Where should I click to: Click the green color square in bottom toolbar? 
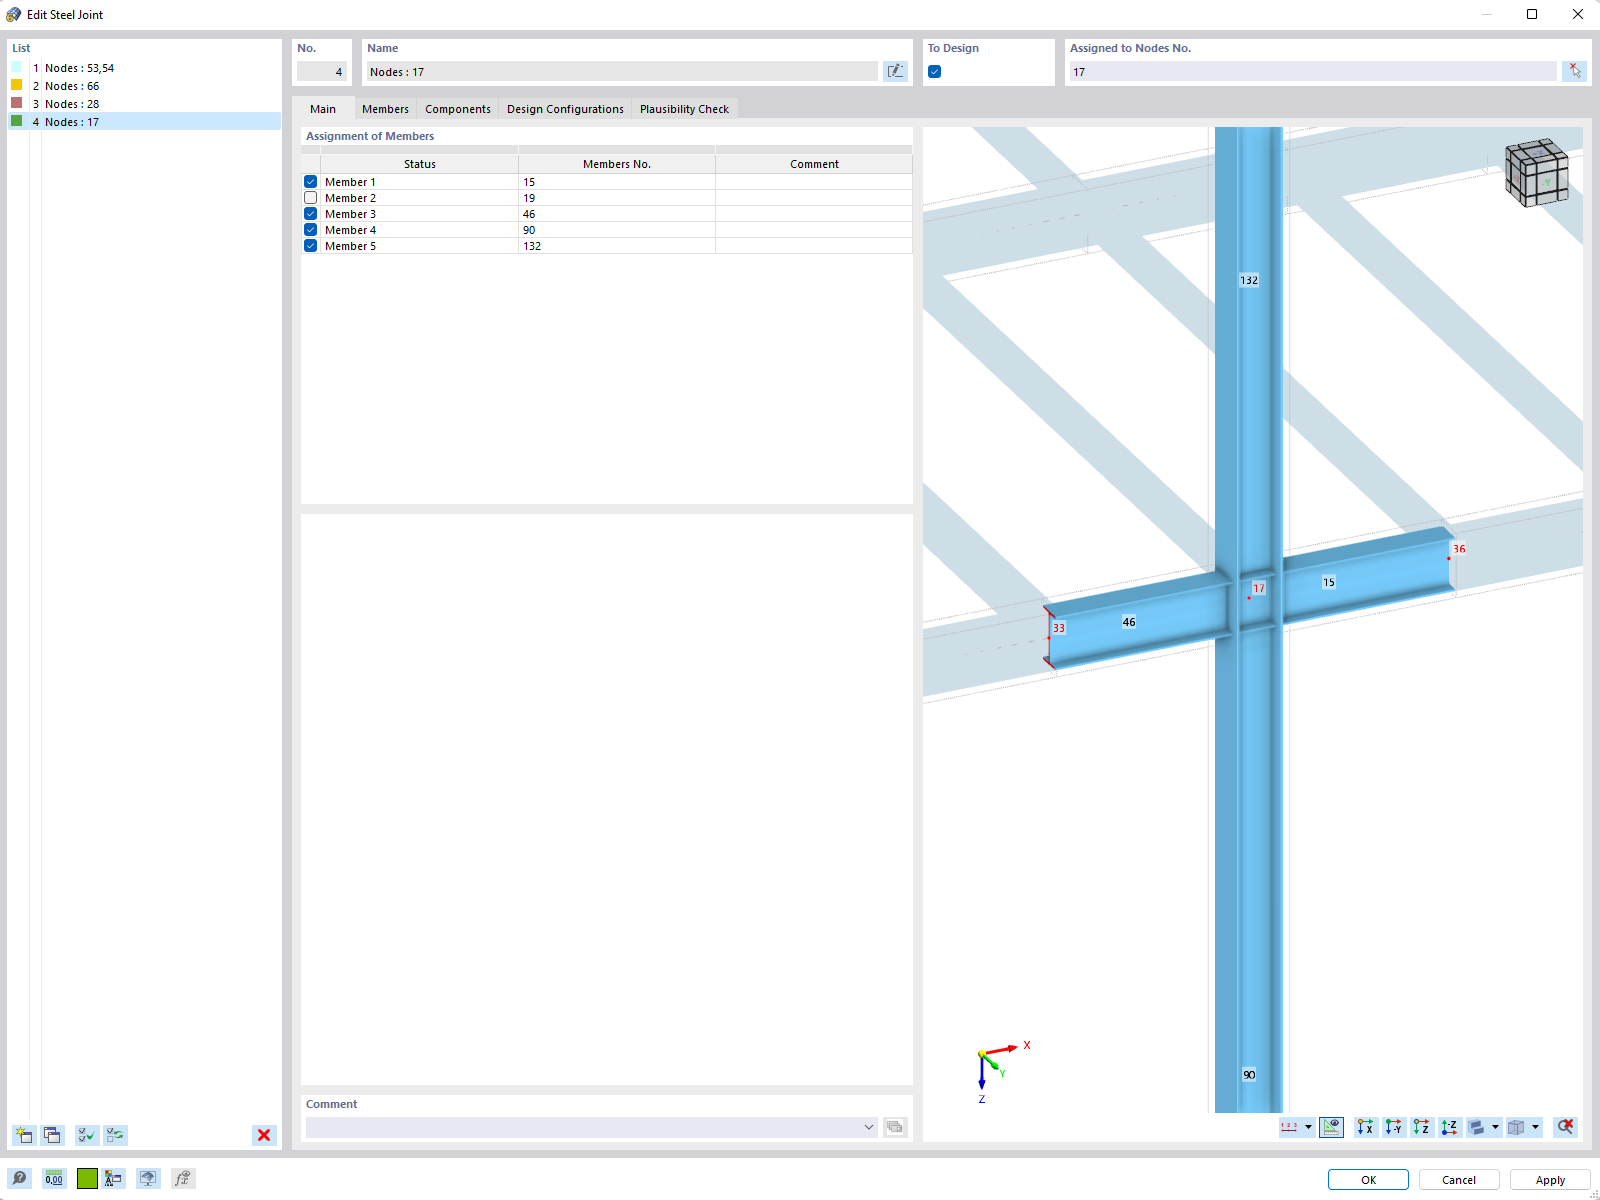pos(87,1178)
